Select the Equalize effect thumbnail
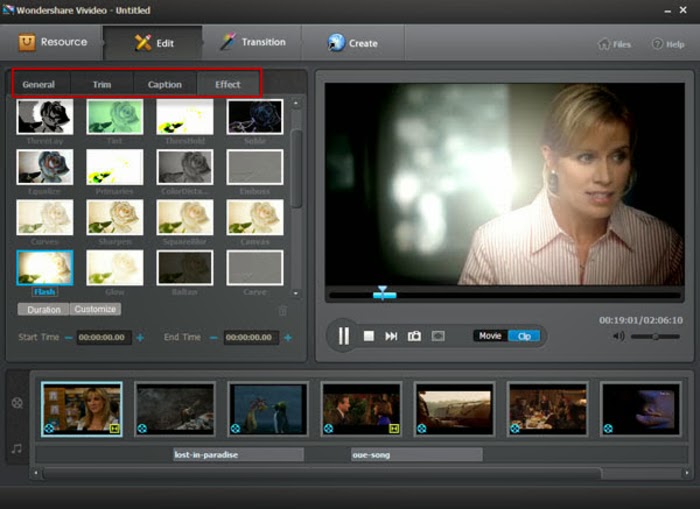Image resolution: width=700 pixels, height=509 pixels. click(45, 167)
